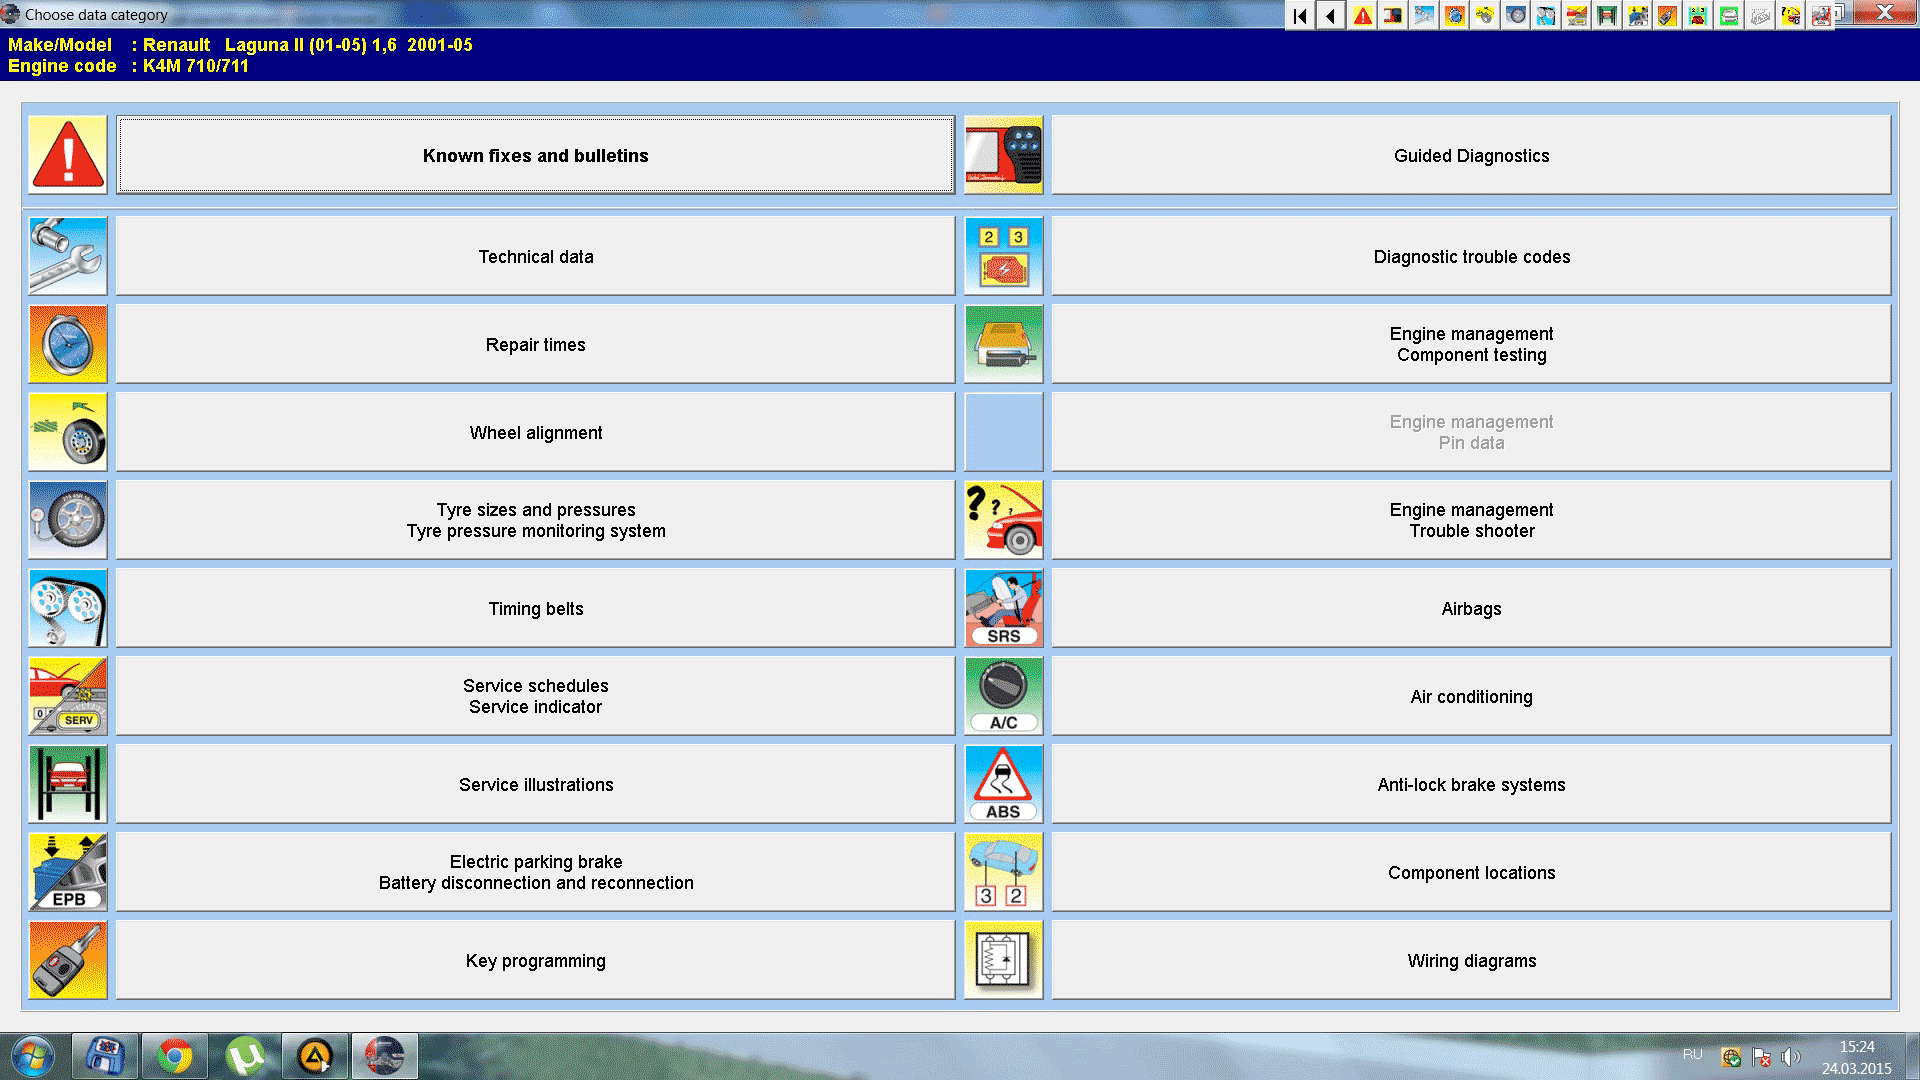Viewport: 1920px width, 1080px height.
Task: Click the small stopwatch Repair times toolbar icon
Action: (1455, 15)
